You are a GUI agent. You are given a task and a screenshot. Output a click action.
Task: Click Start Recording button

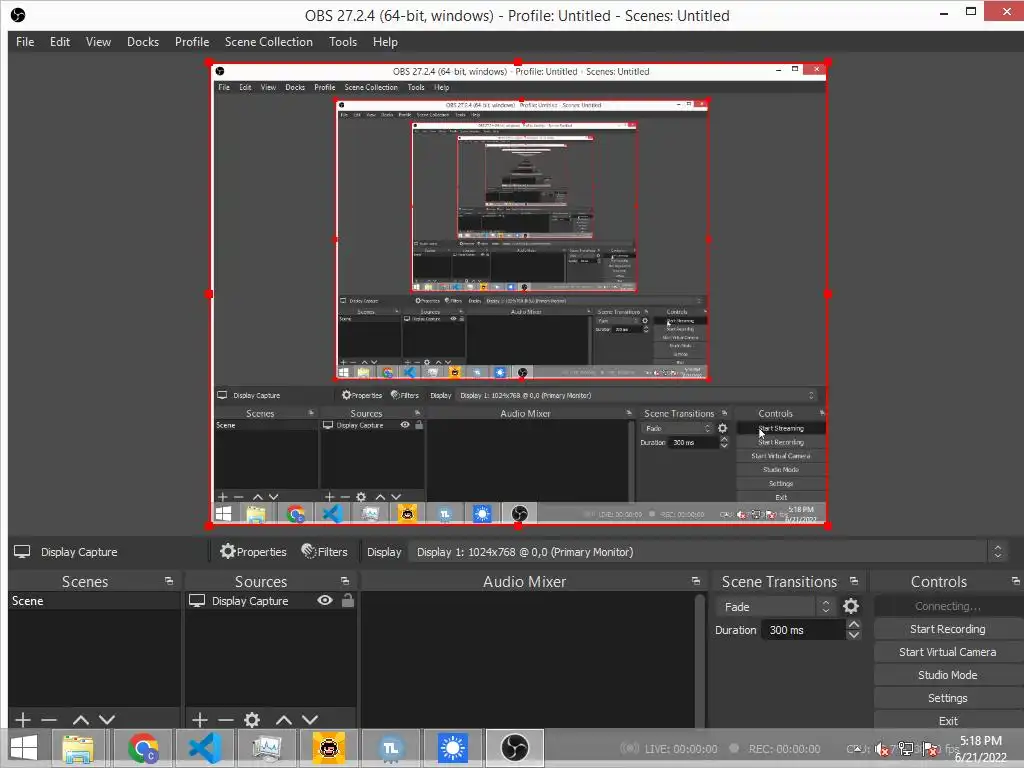point(947,629)
